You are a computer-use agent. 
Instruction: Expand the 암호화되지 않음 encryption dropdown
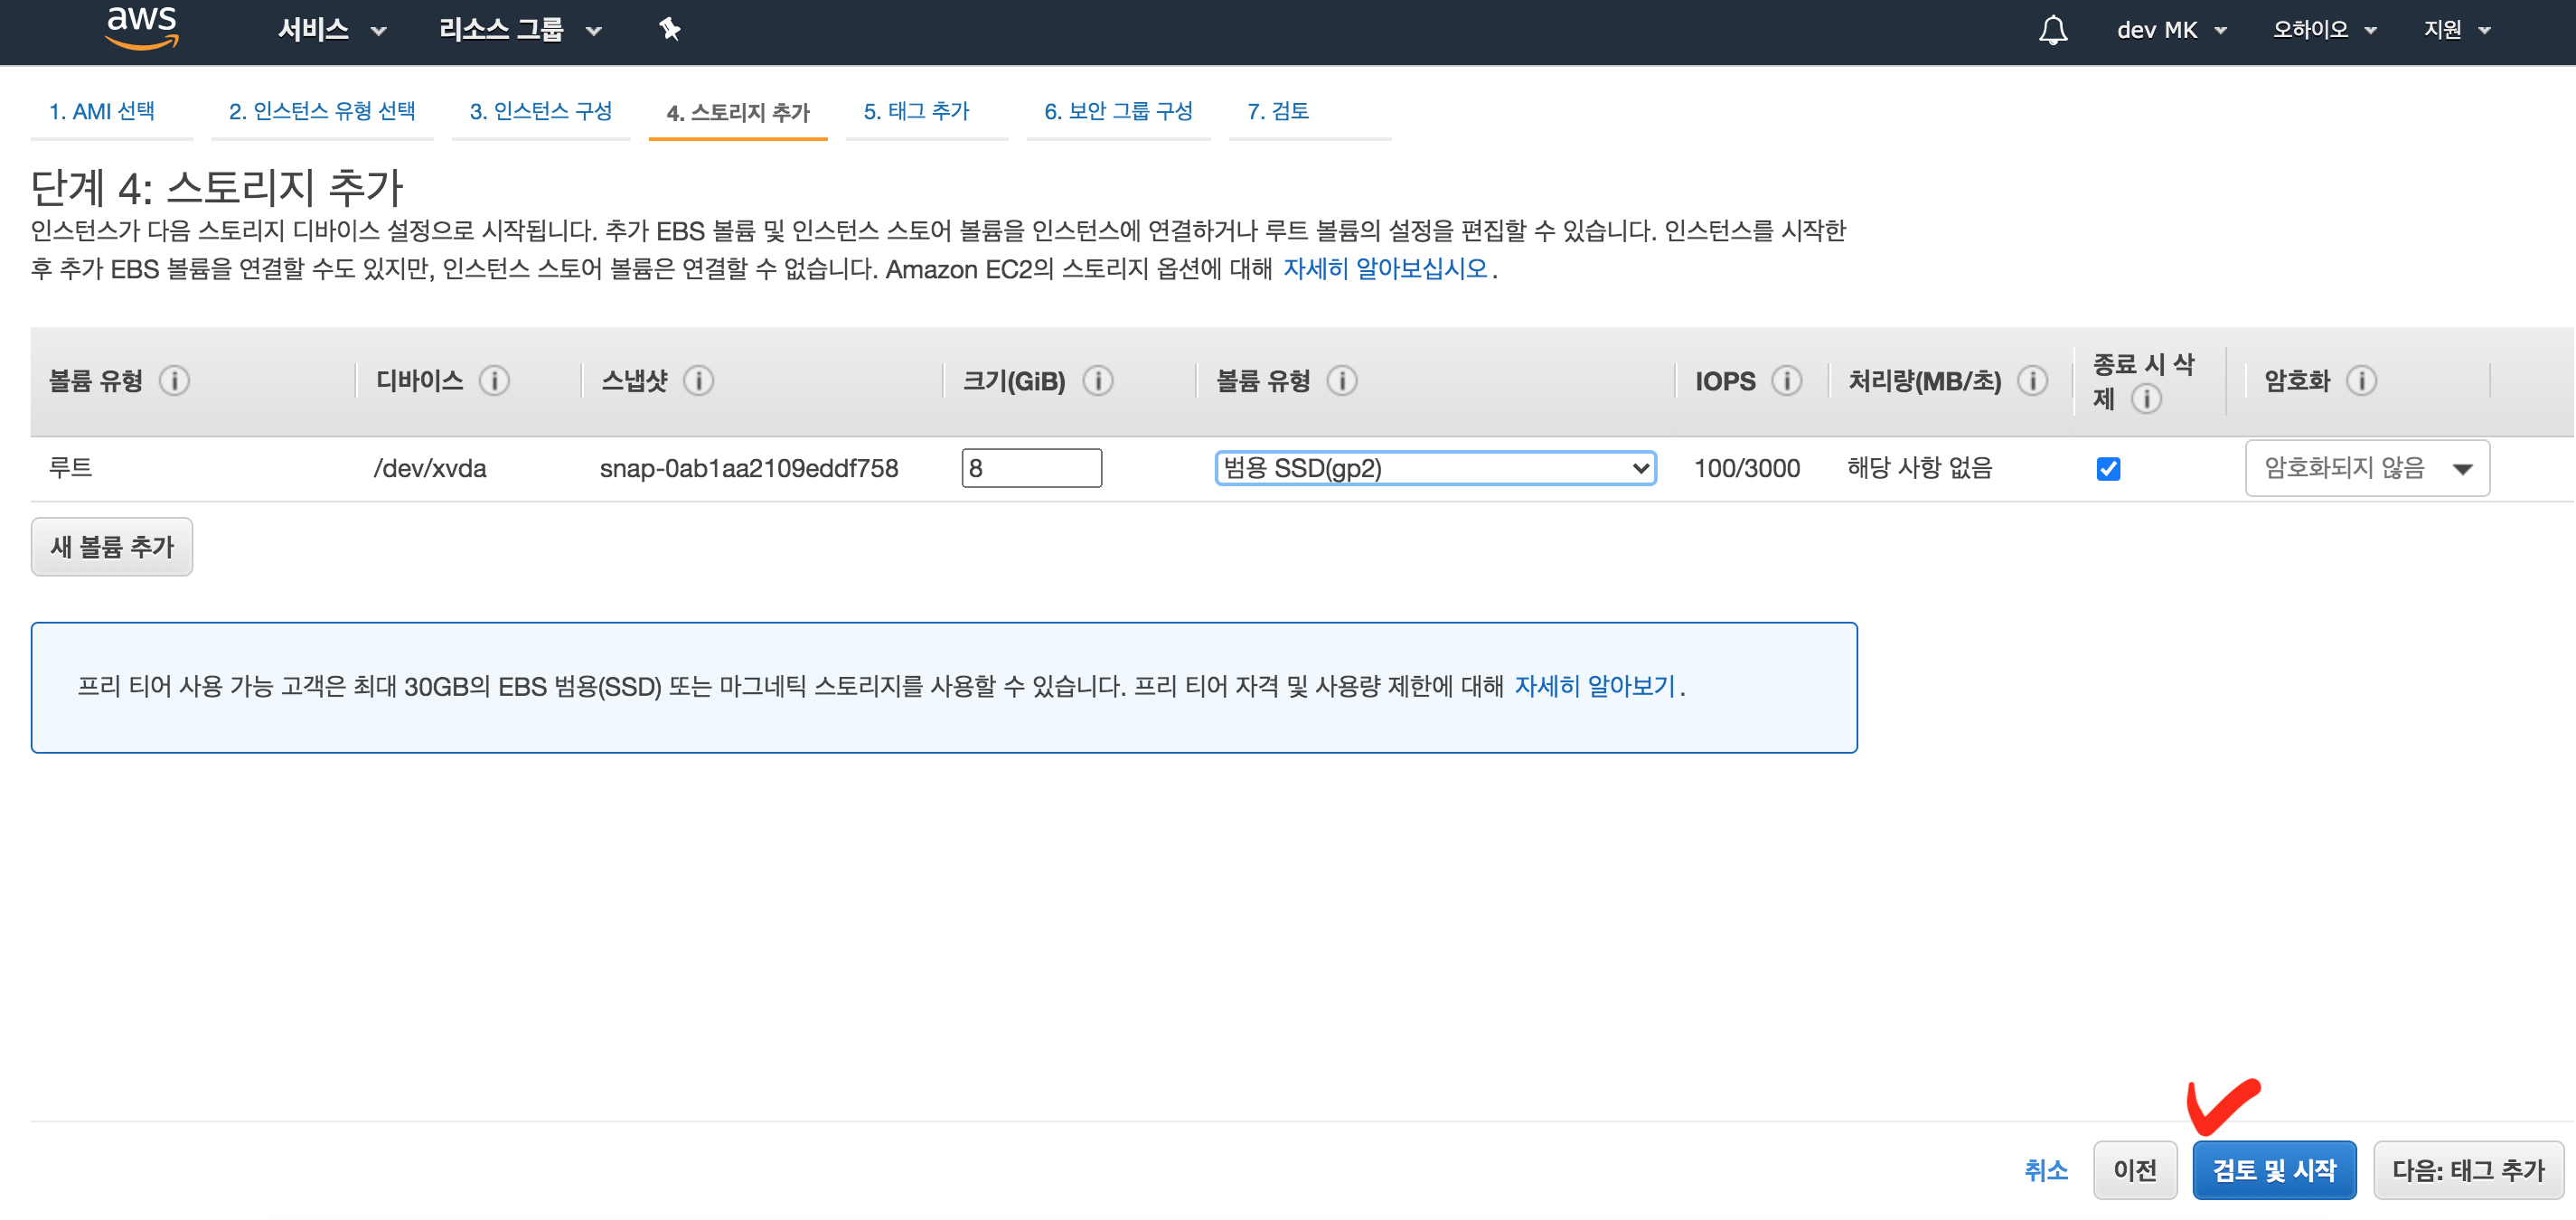(2366, 469)
